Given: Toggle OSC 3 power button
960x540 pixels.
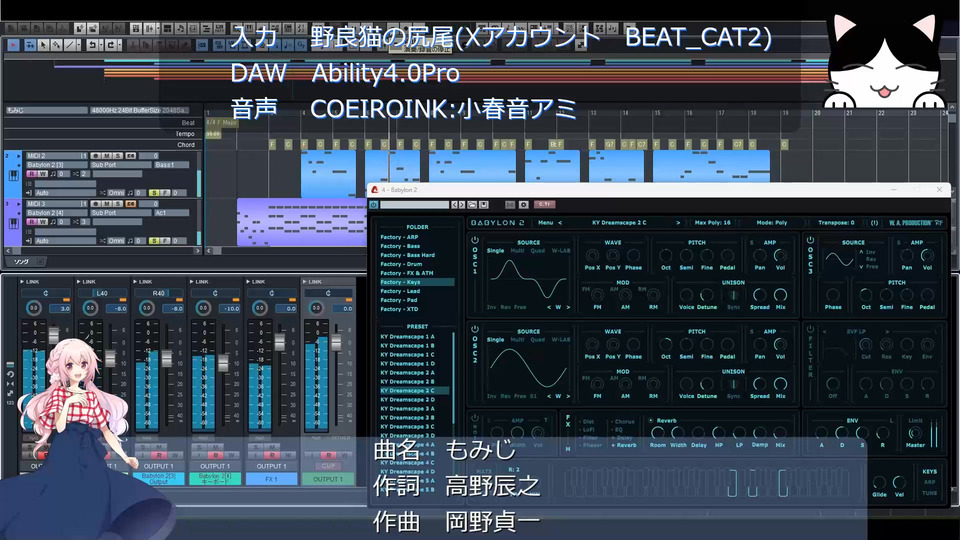Looking at the screenshot, I should point(810,241).
